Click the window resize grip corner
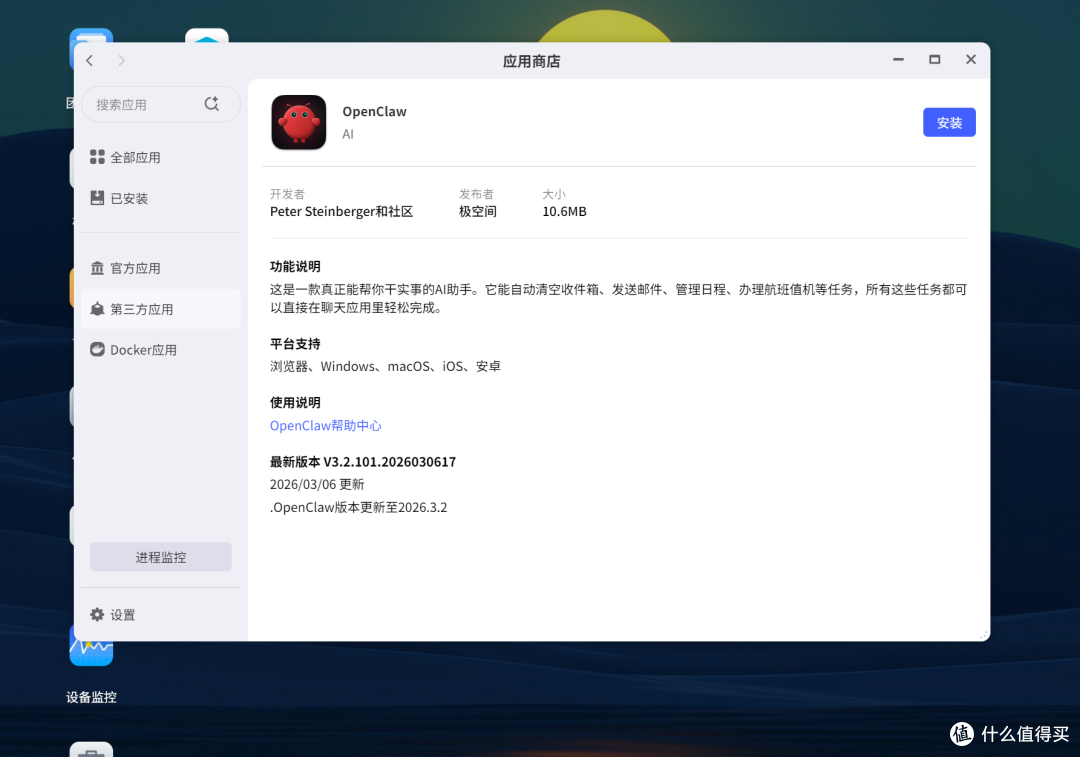Image resolution: width=1080 pixels, height=757 pixels. pyautogui.click(x=984, y=634)
